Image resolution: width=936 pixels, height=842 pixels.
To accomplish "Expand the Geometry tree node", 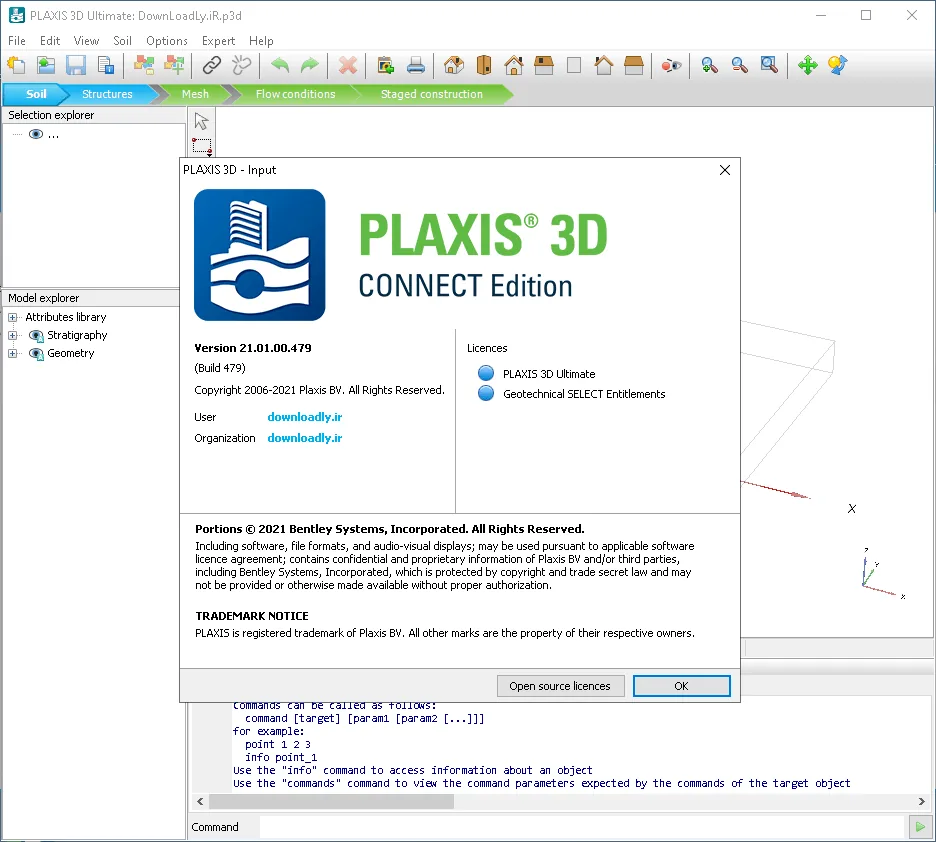I will (12, 354).
